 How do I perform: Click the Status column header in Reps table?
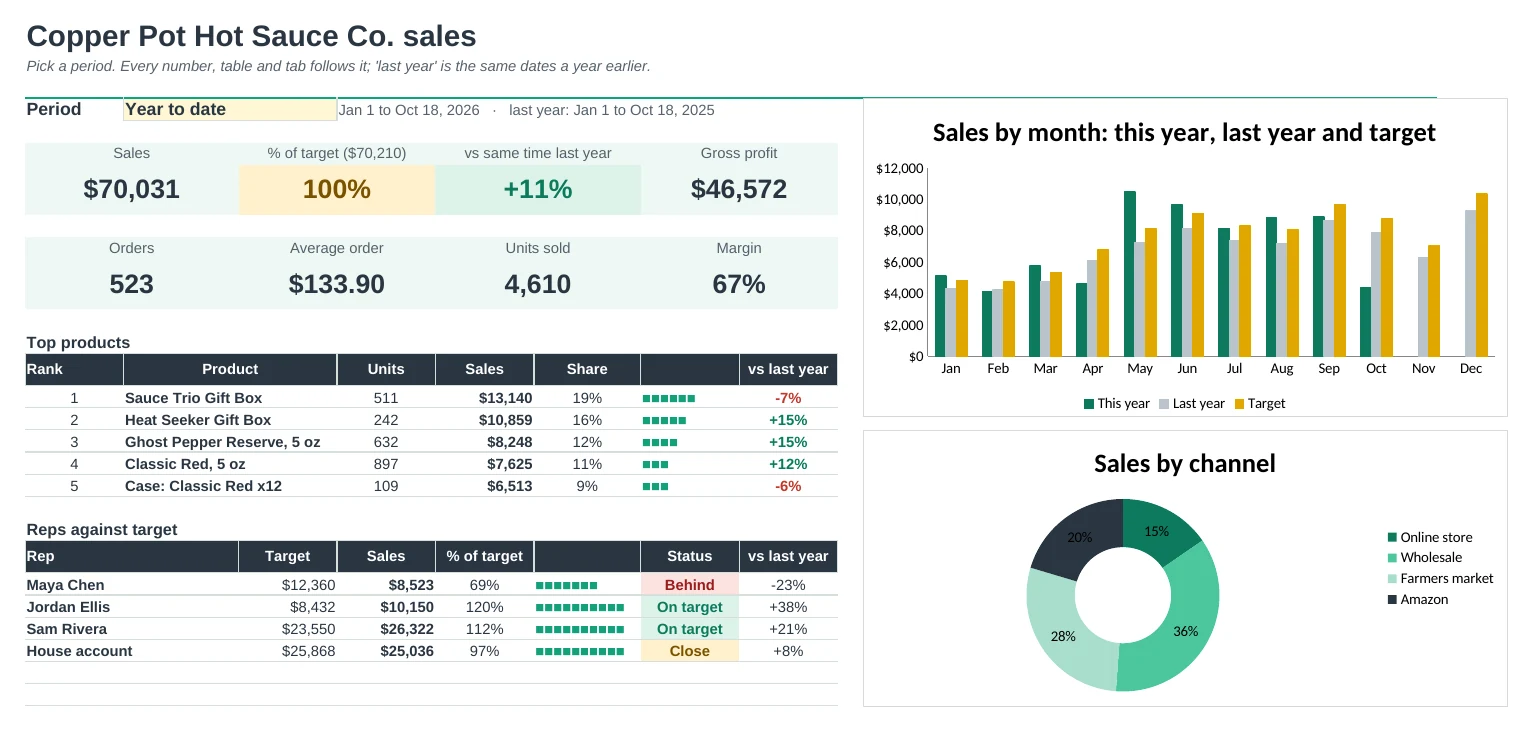tap(690, 556)
